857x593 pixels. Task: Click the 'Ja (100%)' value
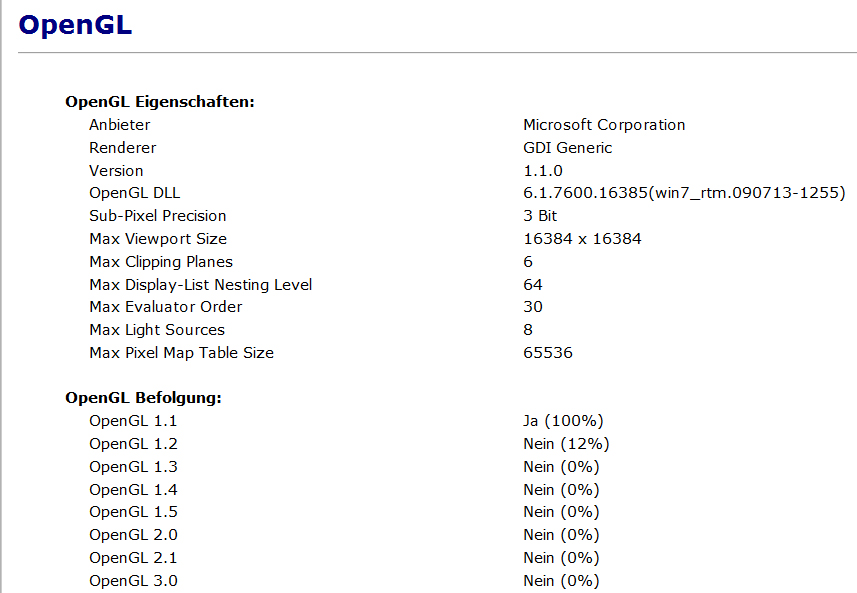point(563,421)
